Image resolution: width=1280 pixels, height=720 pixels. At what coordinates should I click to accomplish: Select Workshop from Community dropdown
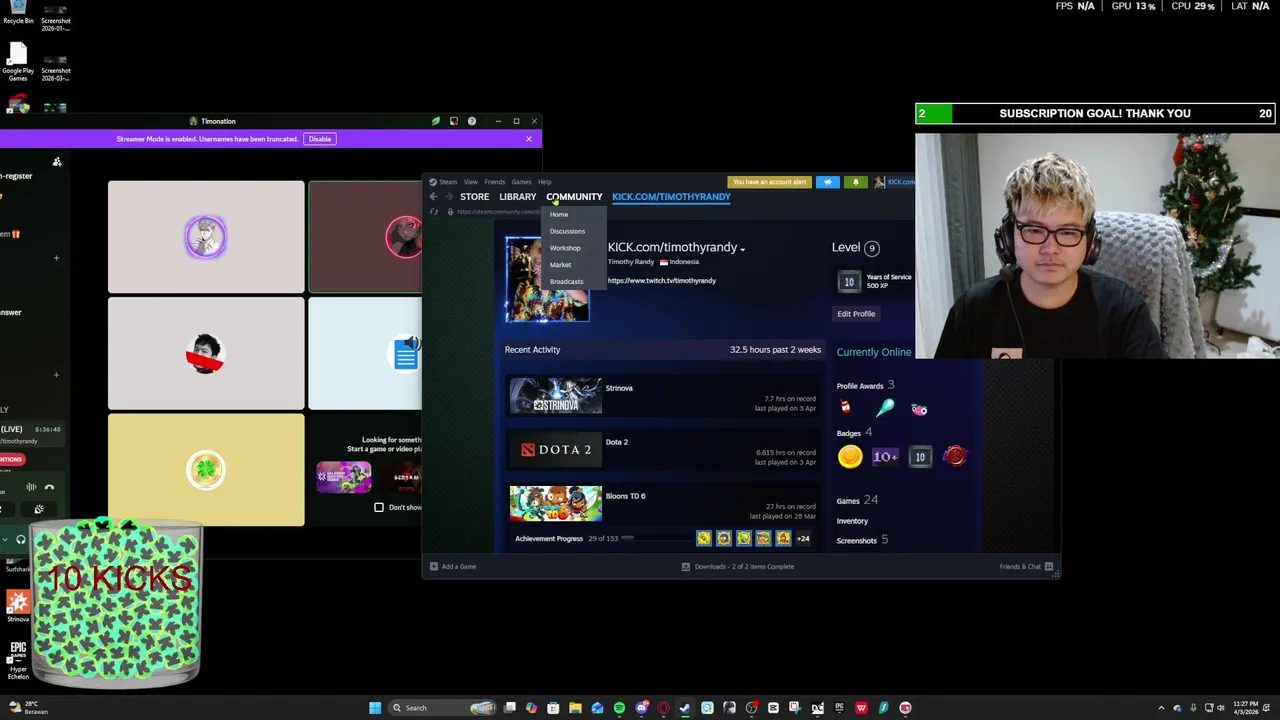click(x=565, y=248)
